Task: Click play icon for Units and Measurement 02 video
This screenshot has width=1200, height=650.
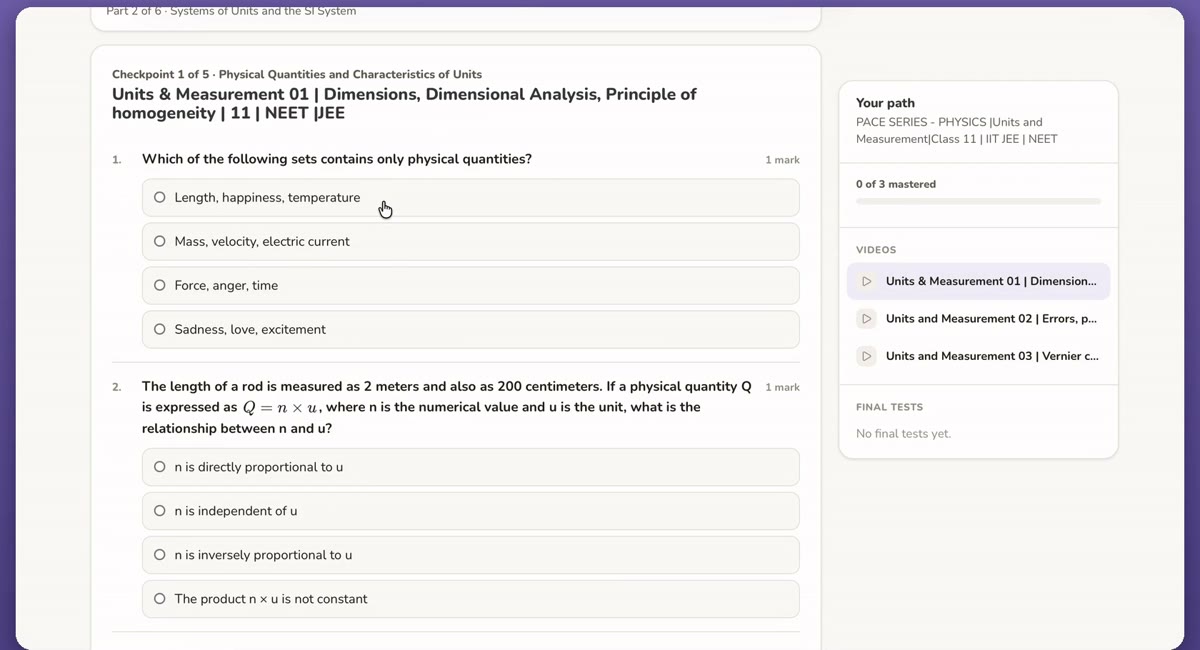Action: 867,319
